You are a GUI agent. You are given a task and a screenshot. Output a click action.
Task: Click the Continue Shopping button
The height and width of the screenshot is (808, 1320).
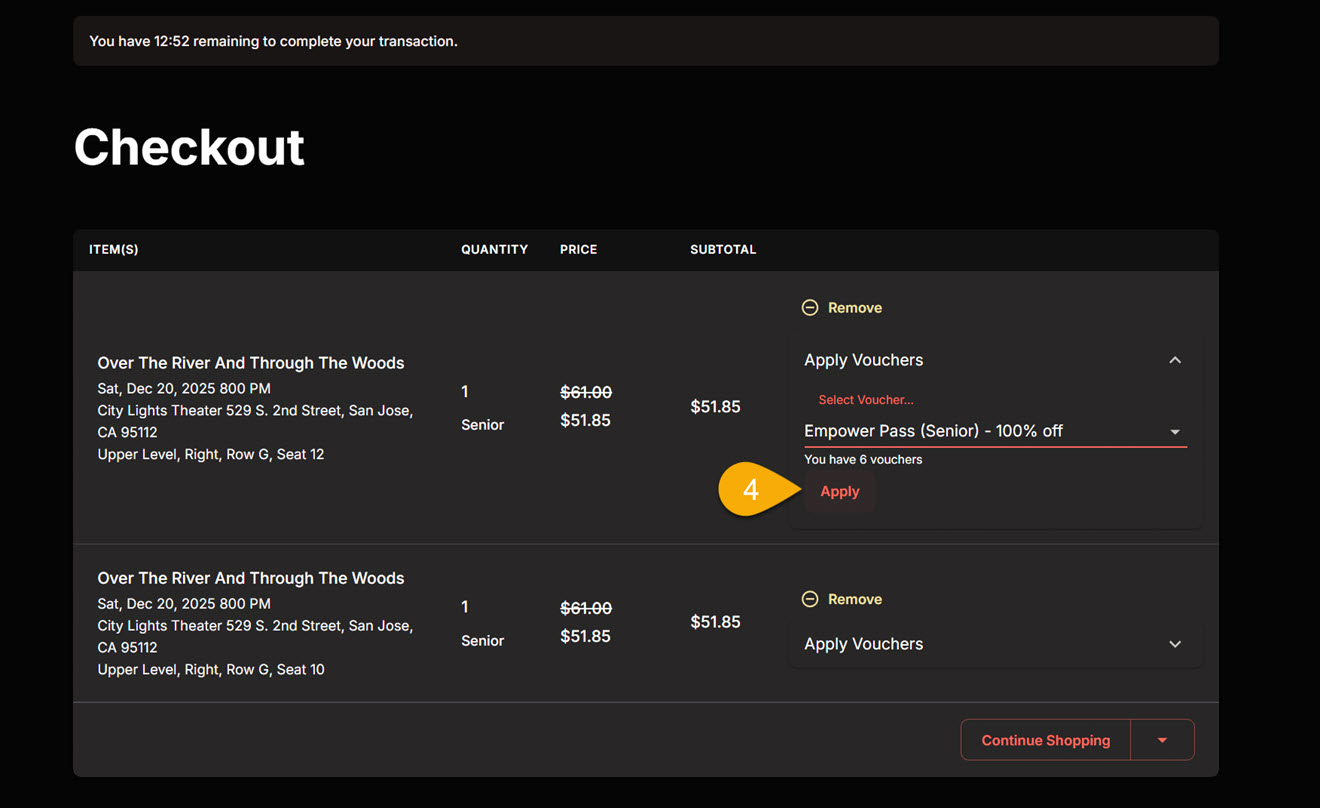click(1045, 740)
